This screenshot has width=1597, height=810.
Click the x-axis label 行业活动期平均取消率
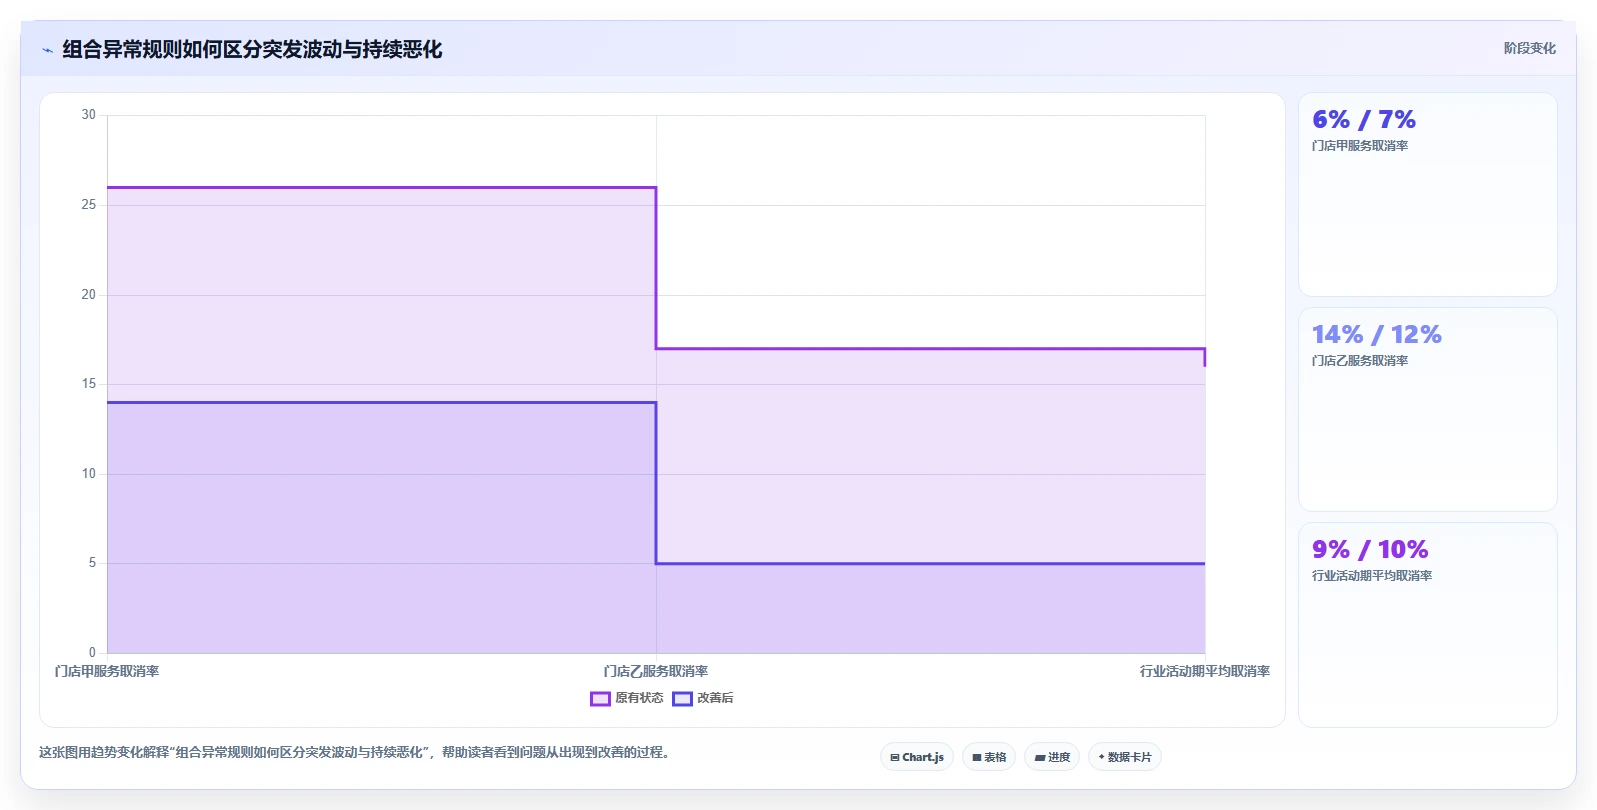[1205, 672]
